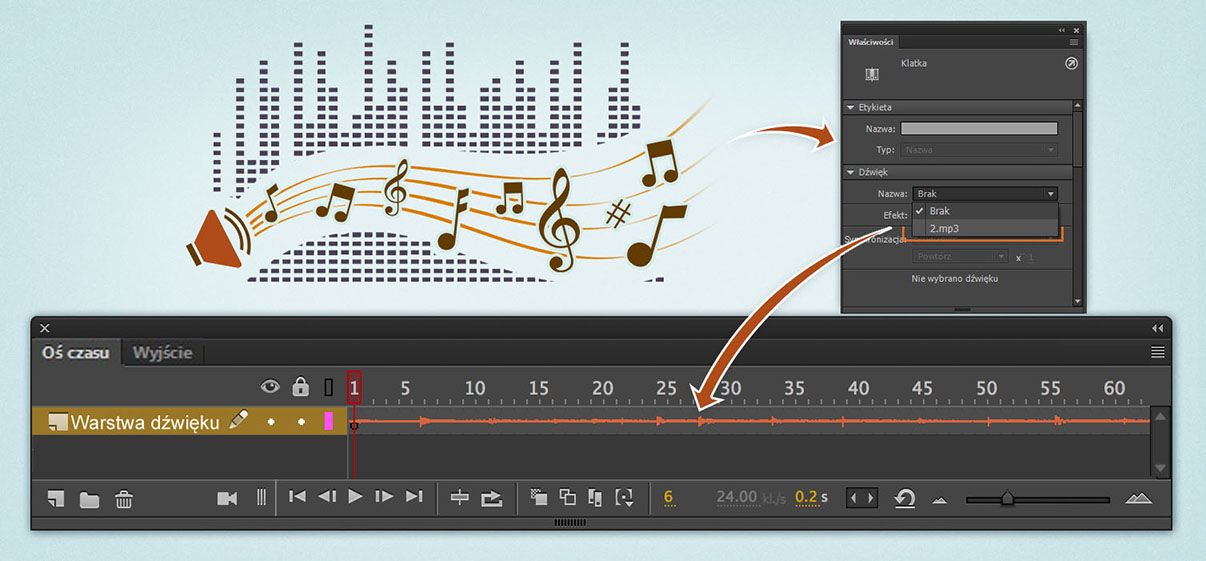
Task: Switch to the Oś czasu tab
Action: pyautogui.click(x=77, y=352)
